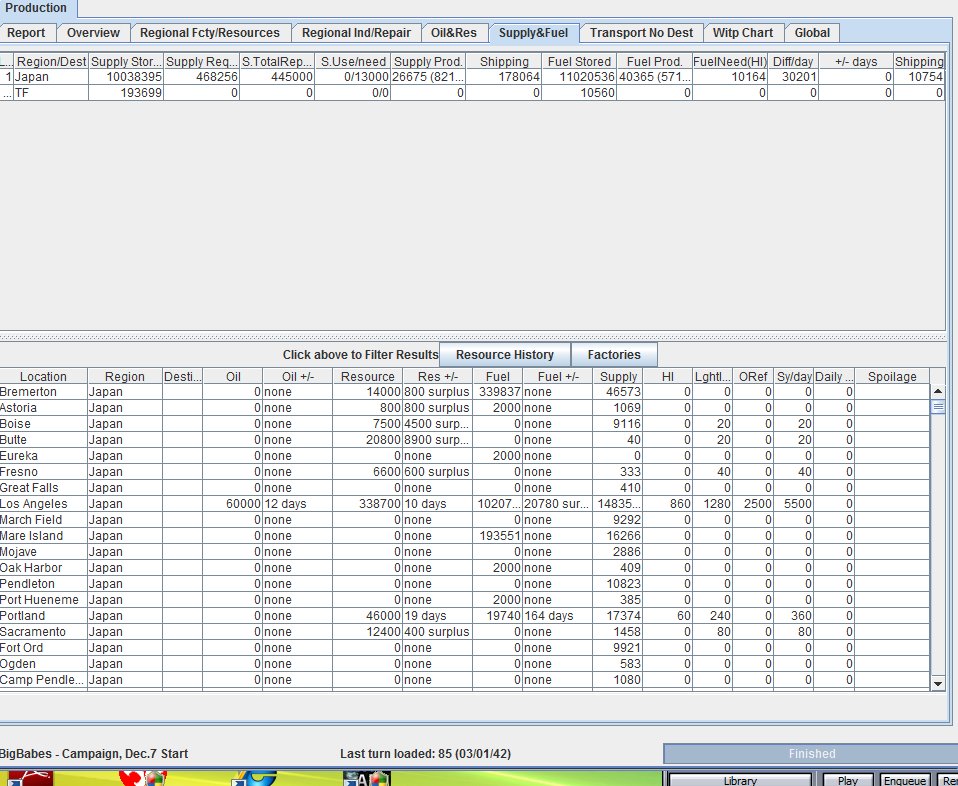The width and height of the screenshot is (958, 786).
Task: Select the March Field location row
Action: (464, 520)
